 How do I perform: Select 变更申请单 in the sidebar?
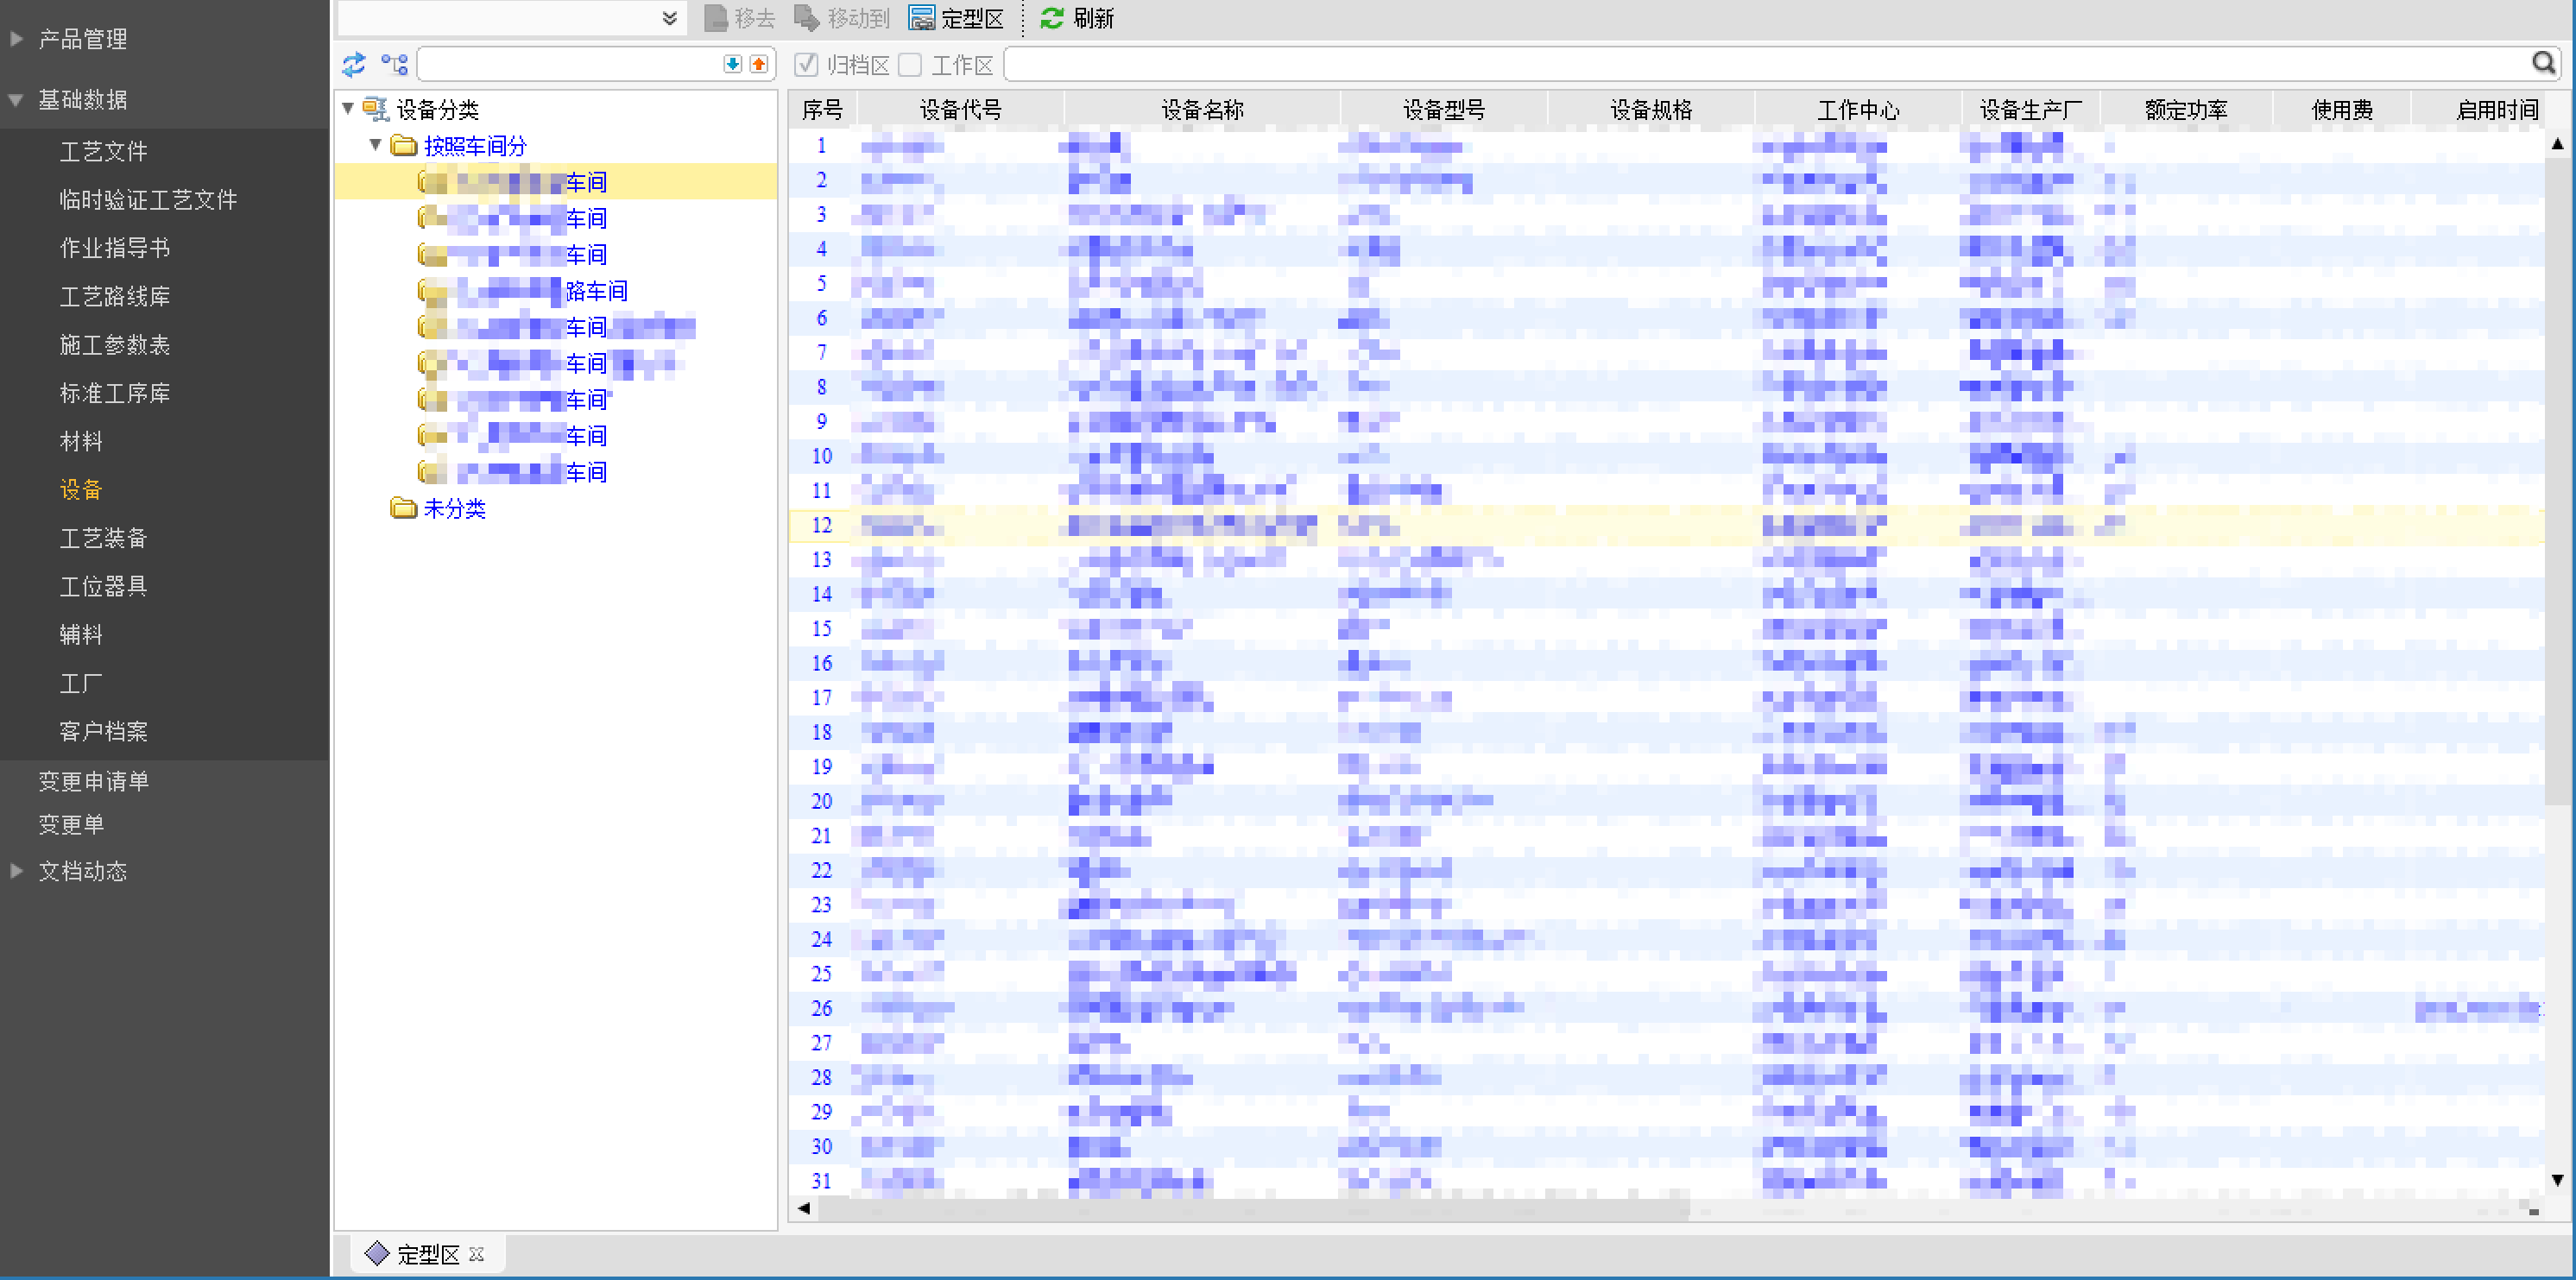coord(93,781)
